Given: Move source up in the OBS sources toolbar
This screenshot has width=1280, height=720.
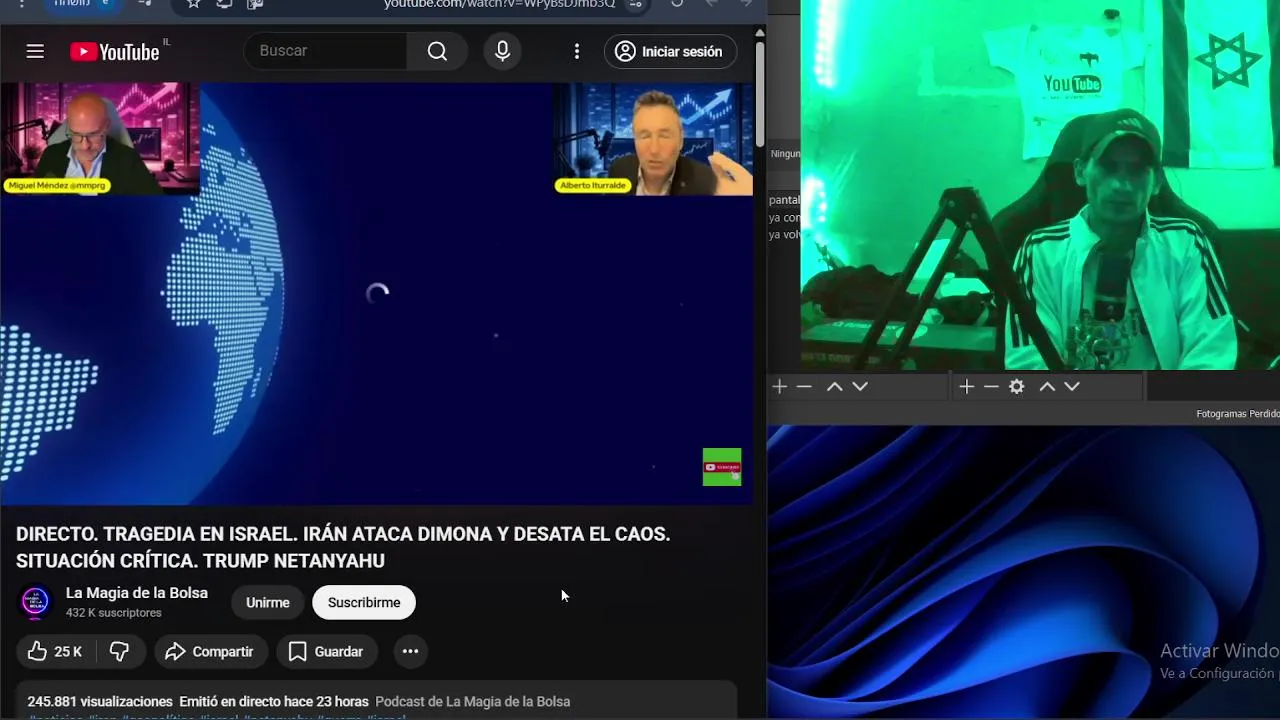Looking at the screenshot, I should pyautogui.click(x=1047, y=386).
